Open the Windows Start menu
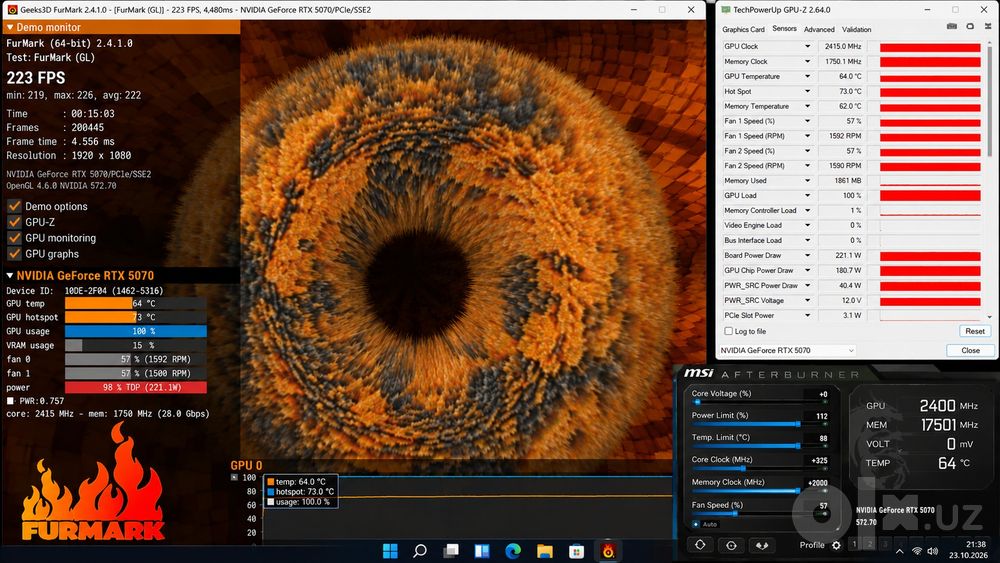Image resolution: width=1000 pixels, height=563 pixels. coord(390,551)
